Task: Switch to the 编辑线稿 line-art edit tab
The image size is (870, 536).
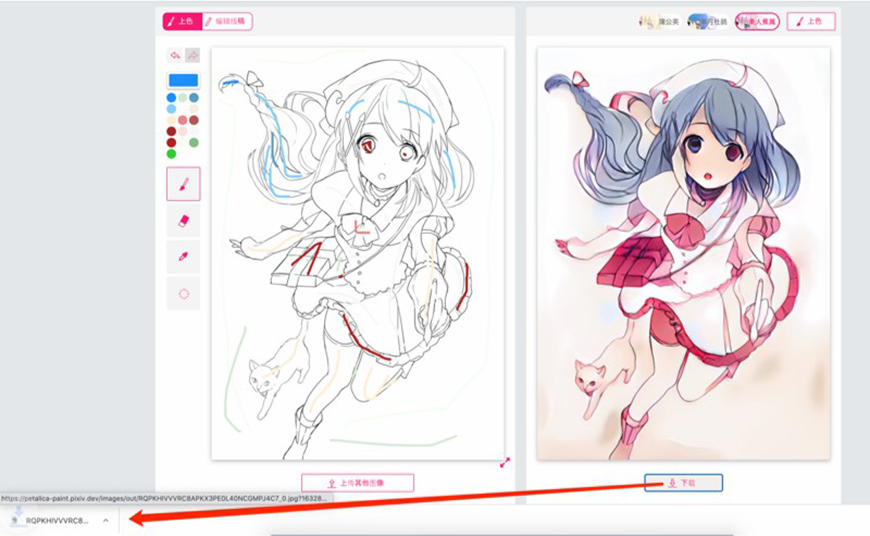Action: click(x=227, y=21)
